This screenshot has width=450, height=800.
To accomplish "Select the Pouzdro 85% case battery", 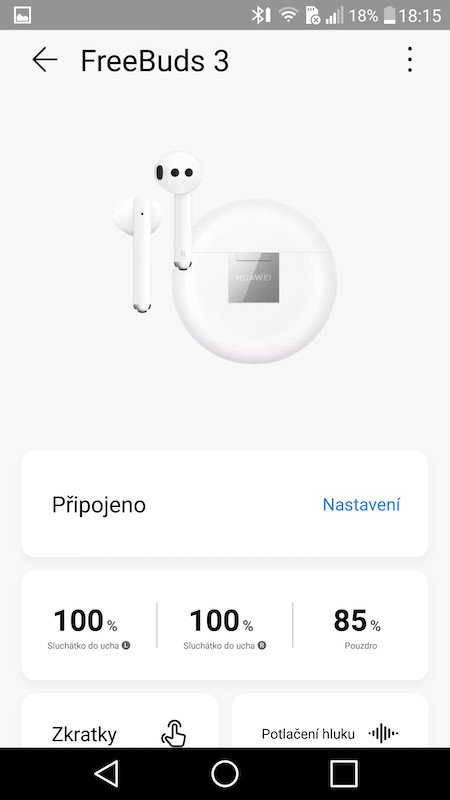I will click(360, 627).
